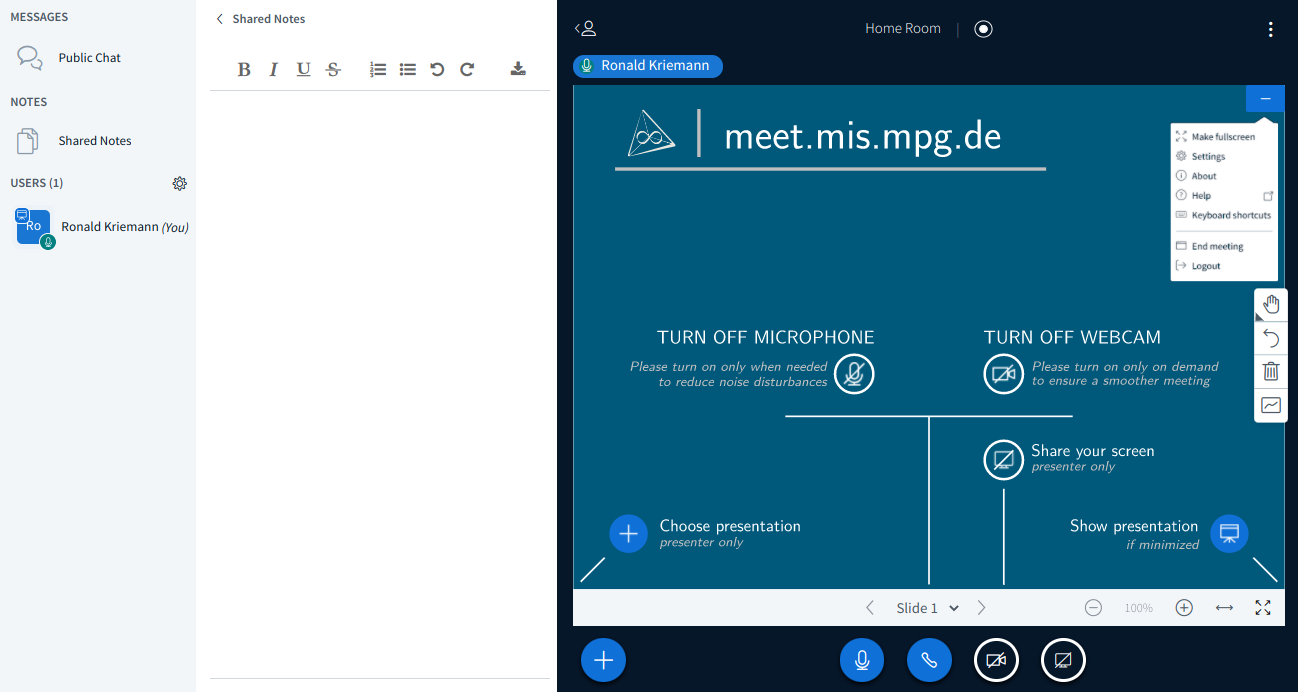Viewport: 1298px width, 692px height.
Task: Toggle multi-user whiteboard mode icon
Action: click(1271, 405)
